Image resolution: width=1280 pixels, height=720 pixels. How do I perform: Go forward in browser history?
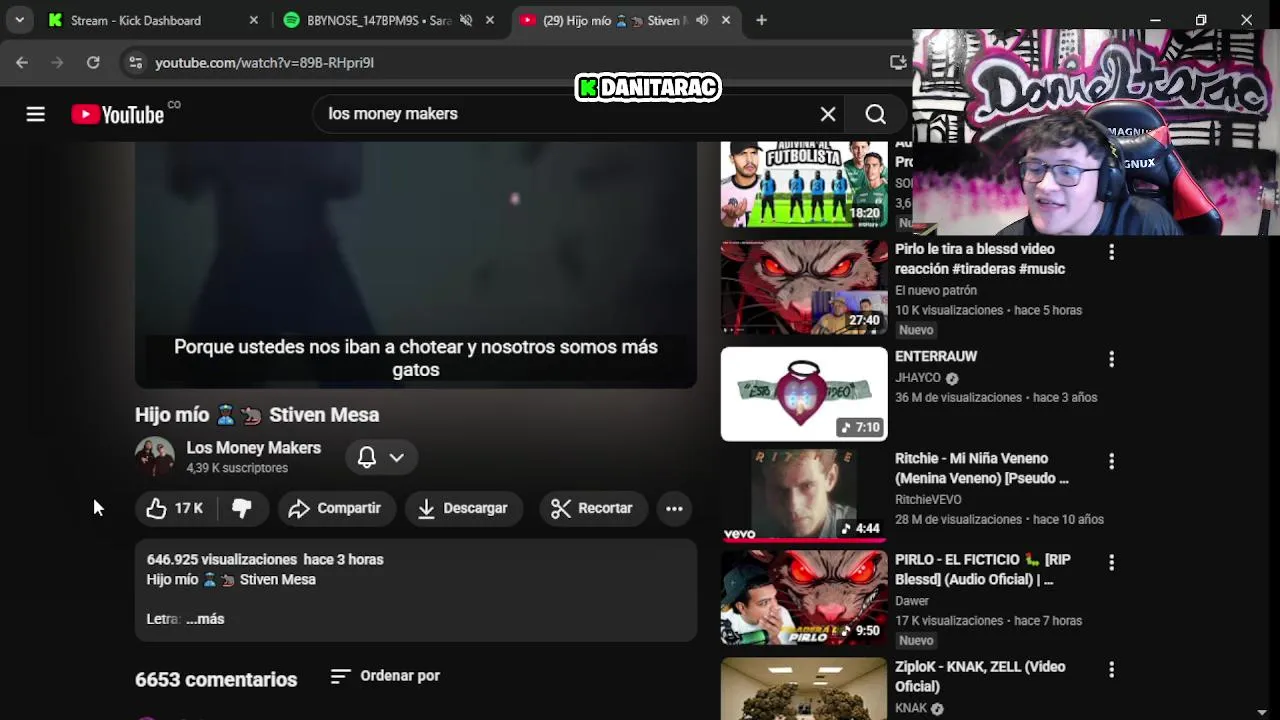(57, 62)
